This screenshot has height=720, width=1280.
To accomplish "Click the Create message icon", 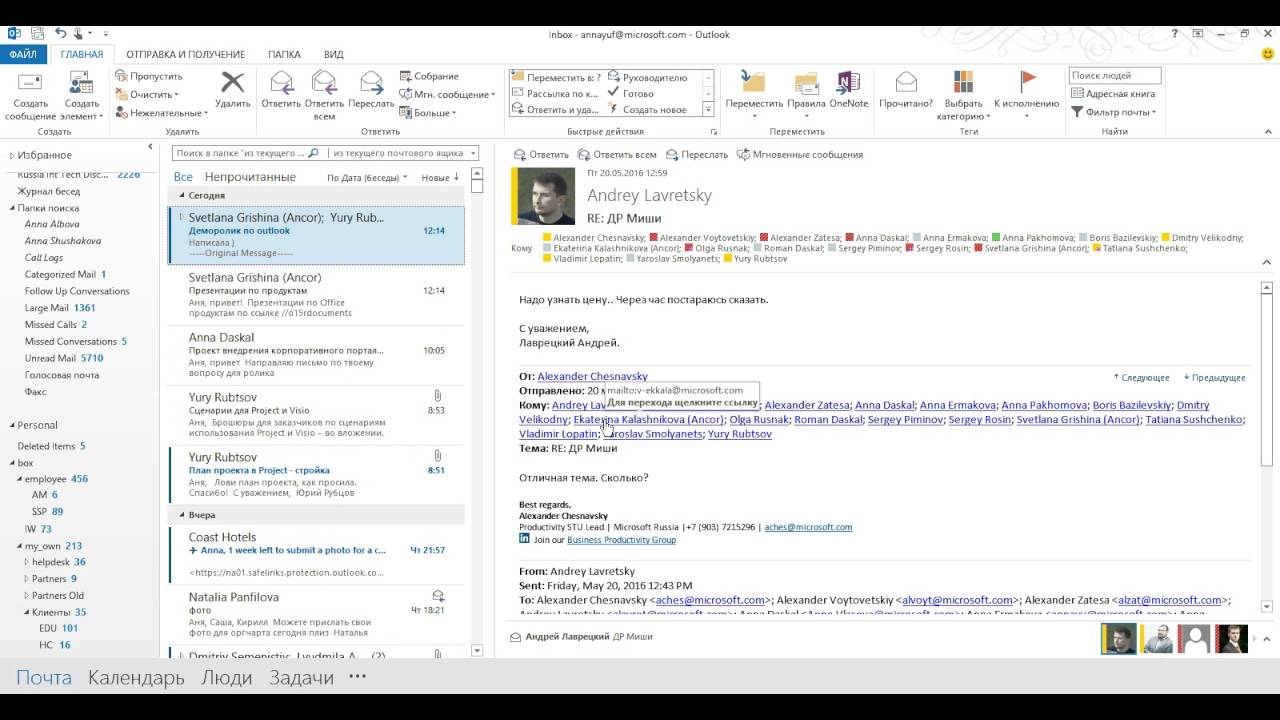I will pyautogui.click(x=30, y=84).
